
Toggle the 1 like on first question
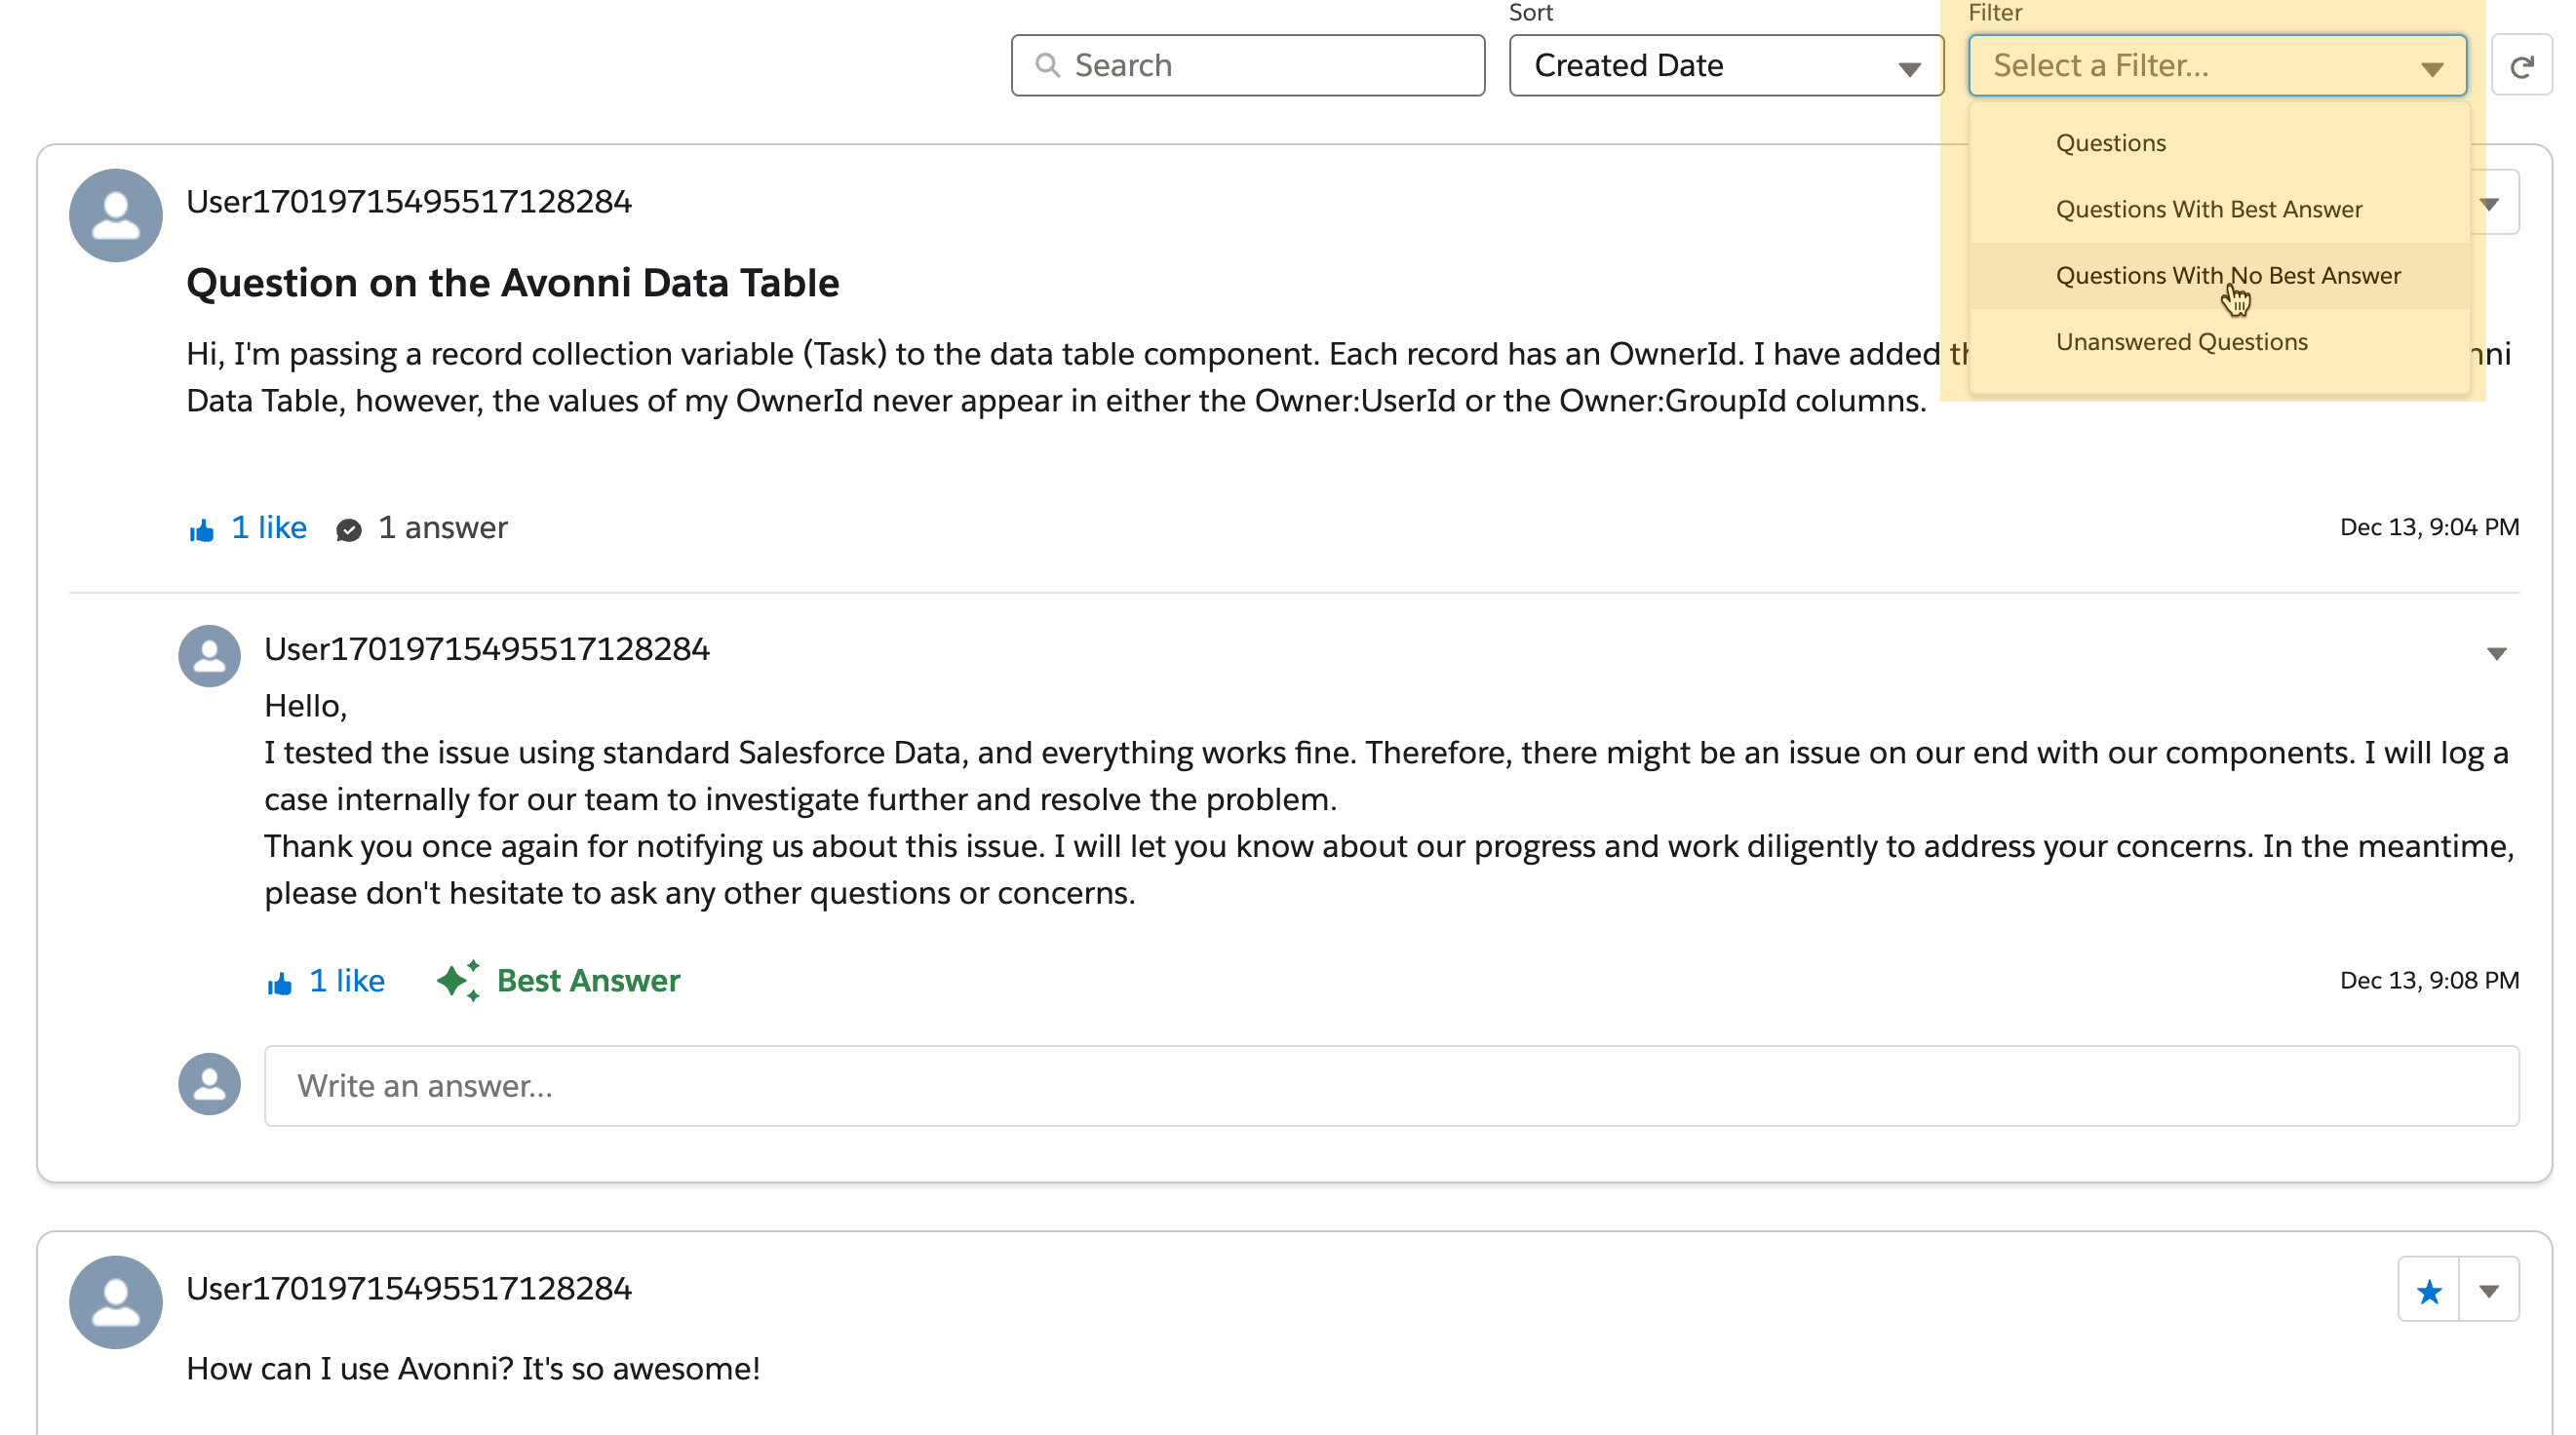click(x=268, y=527)
